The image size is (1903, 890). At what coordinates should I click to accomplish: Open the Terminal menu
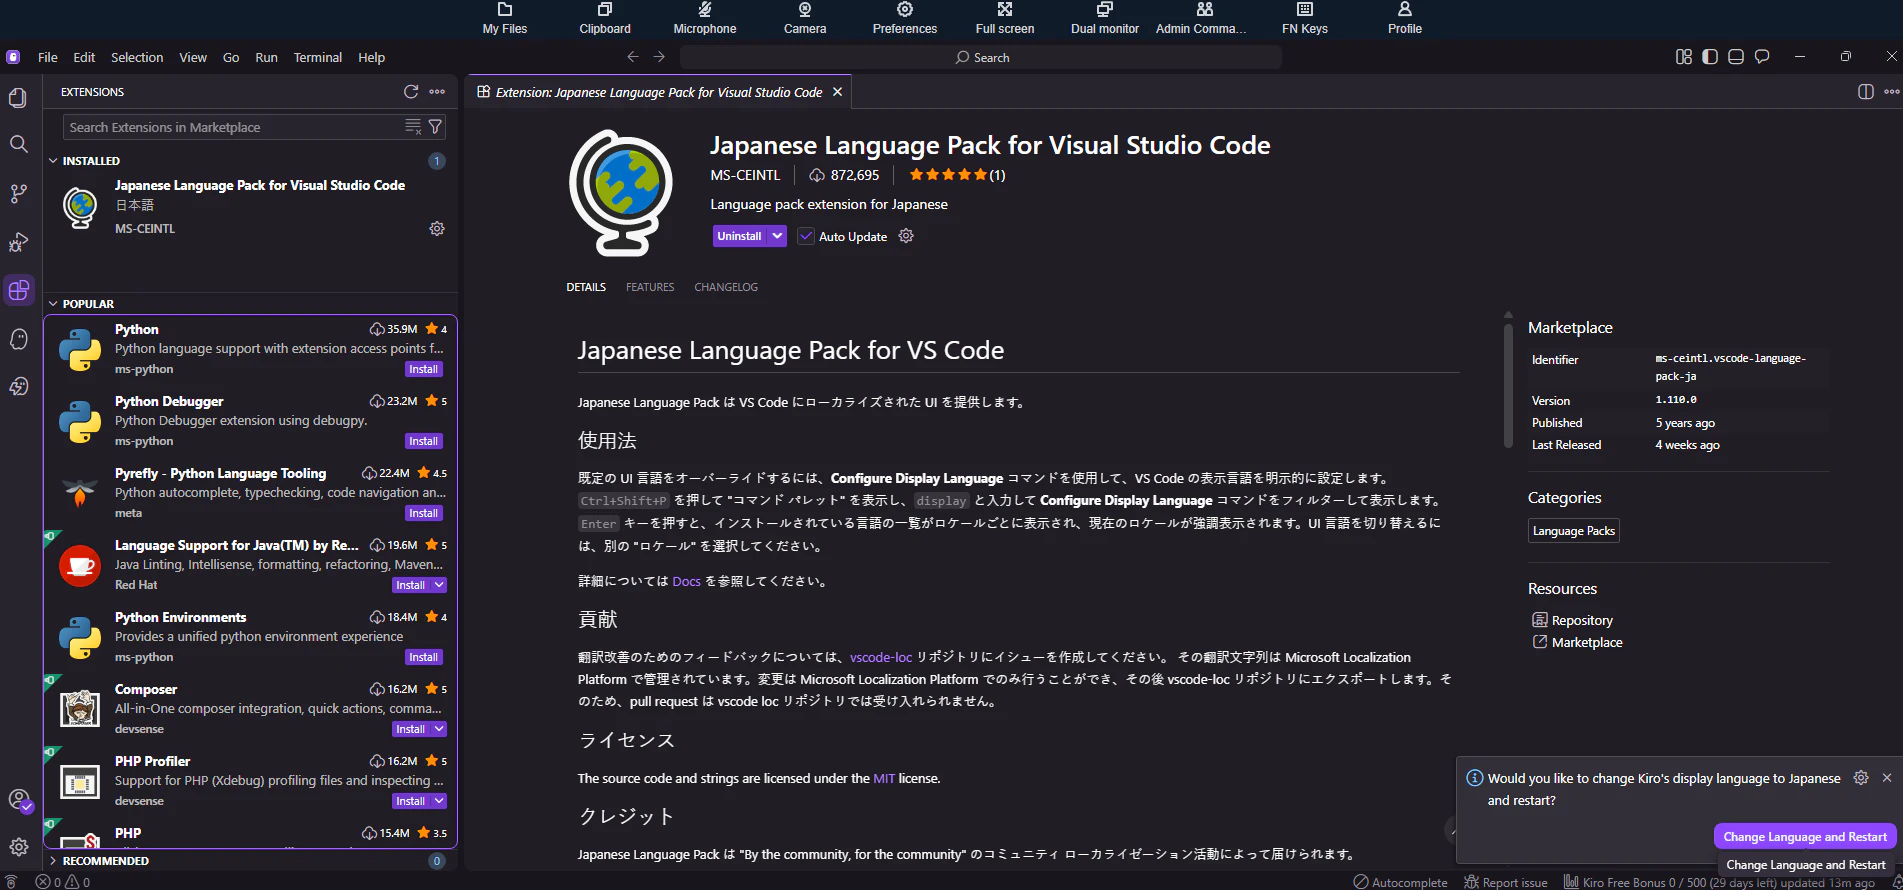tap(318, 57)
